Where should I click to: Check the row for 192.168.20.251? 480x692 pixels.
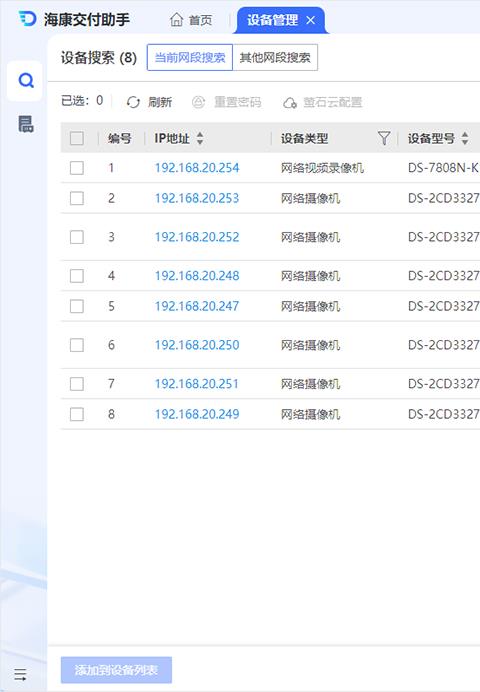(x=77, y=384)
